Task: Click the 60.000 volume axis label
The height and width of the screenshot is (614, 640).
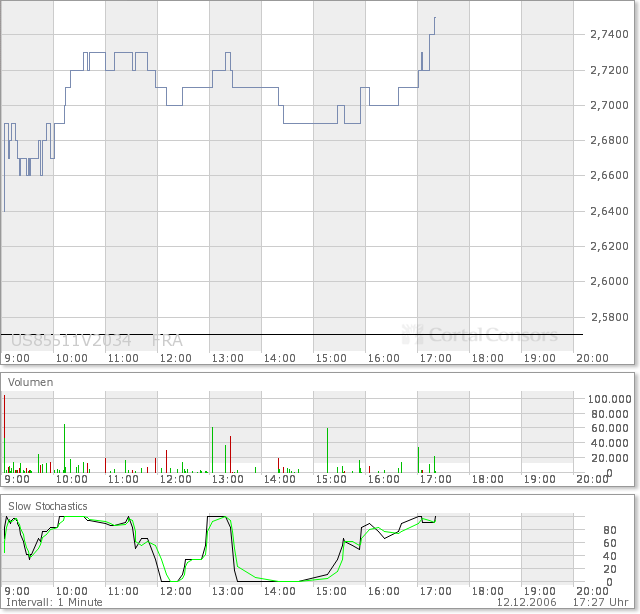Action: pos(610,428)
